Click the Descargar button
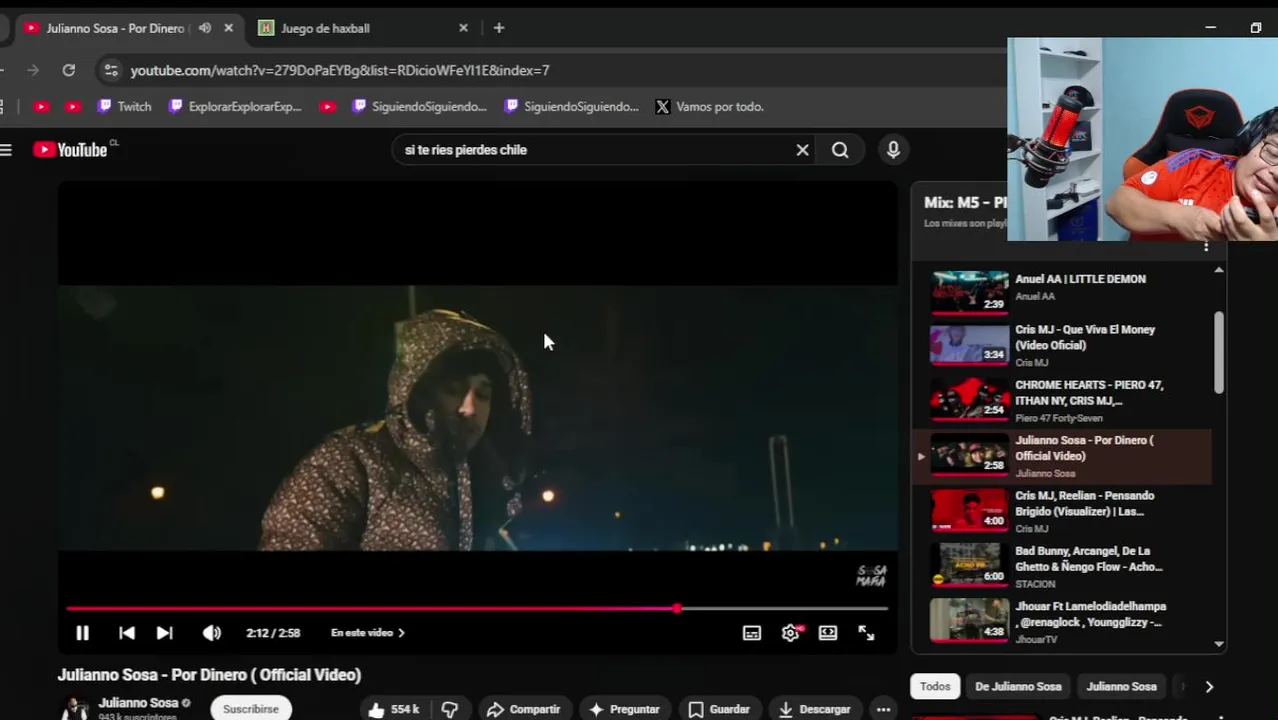Image resolution: width=1278 pixels, height=720 pixels. (x=814, y=709)
